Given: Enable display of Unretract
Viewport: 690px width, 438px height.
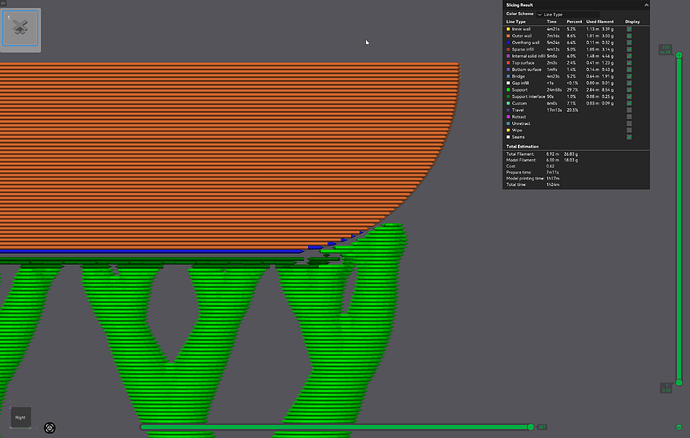Looking at the screenshot, I should tap(629, 124).
